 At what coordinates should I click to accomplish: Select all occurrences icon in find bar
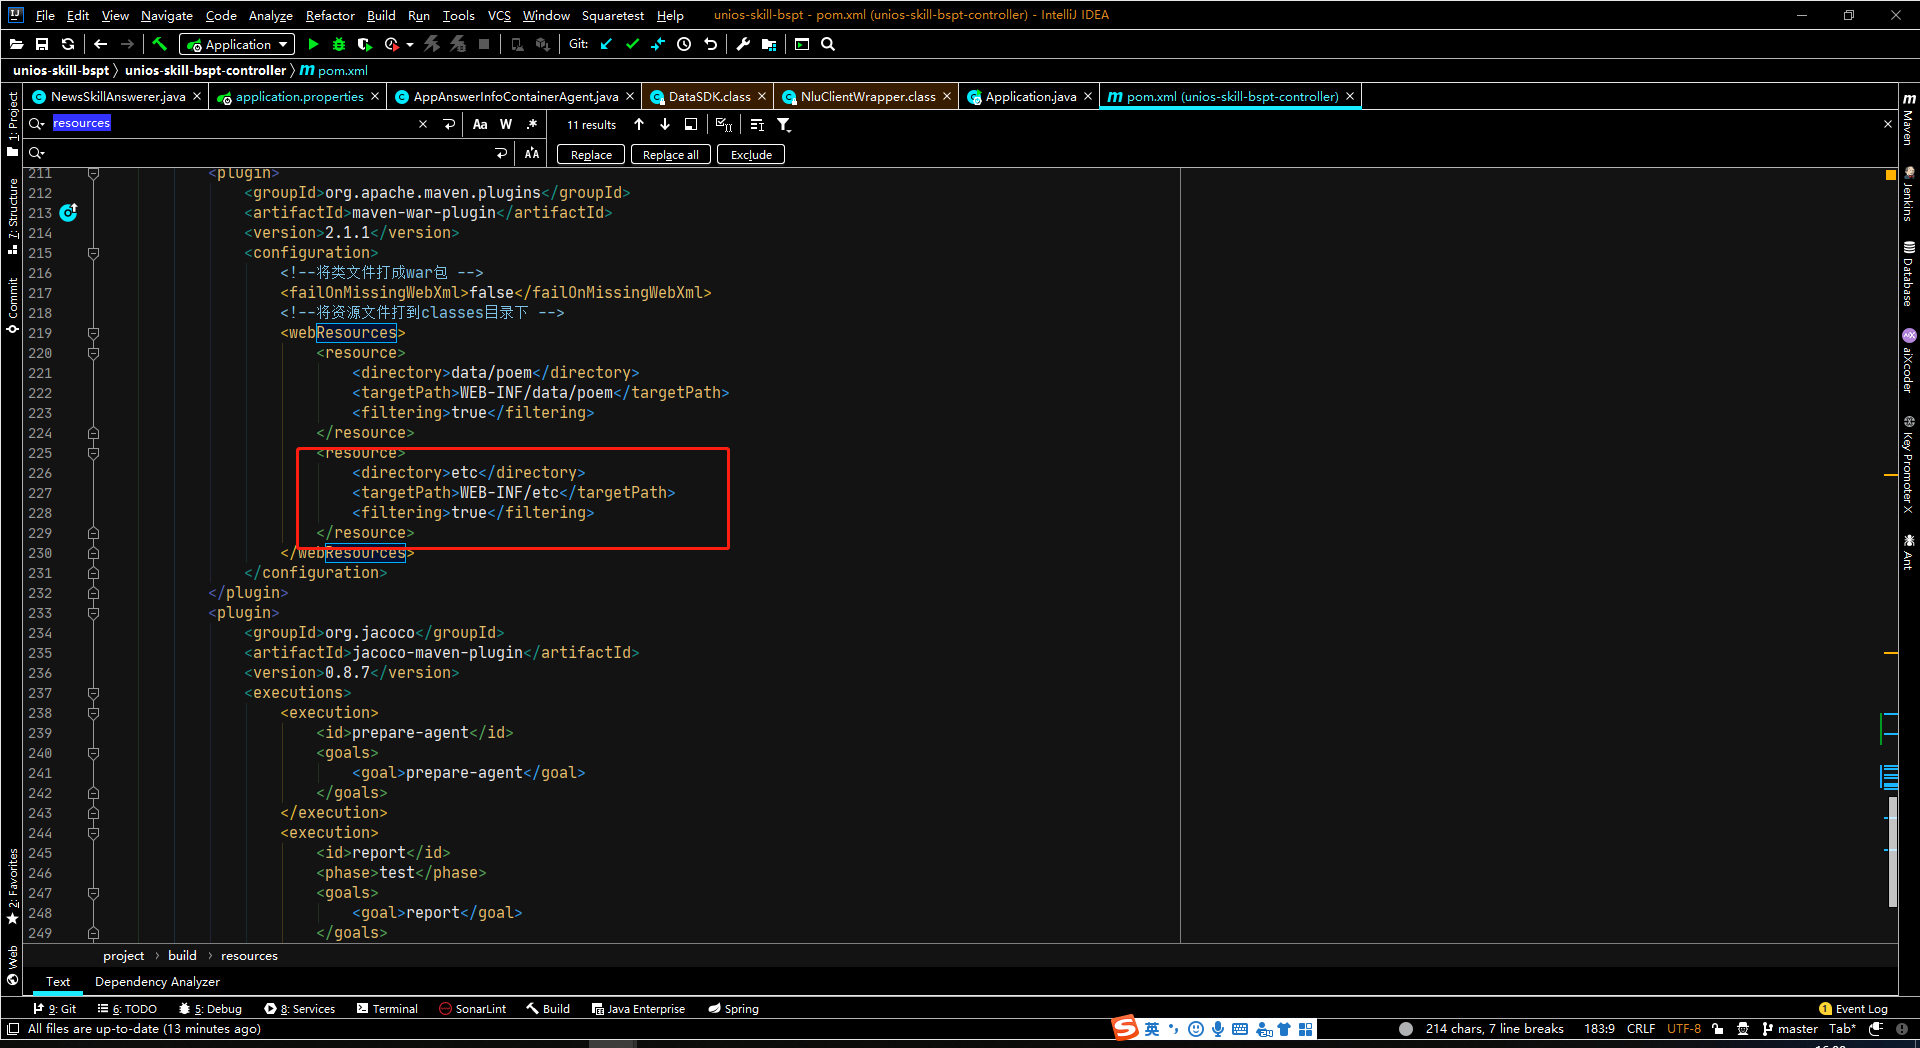[724, 124]
